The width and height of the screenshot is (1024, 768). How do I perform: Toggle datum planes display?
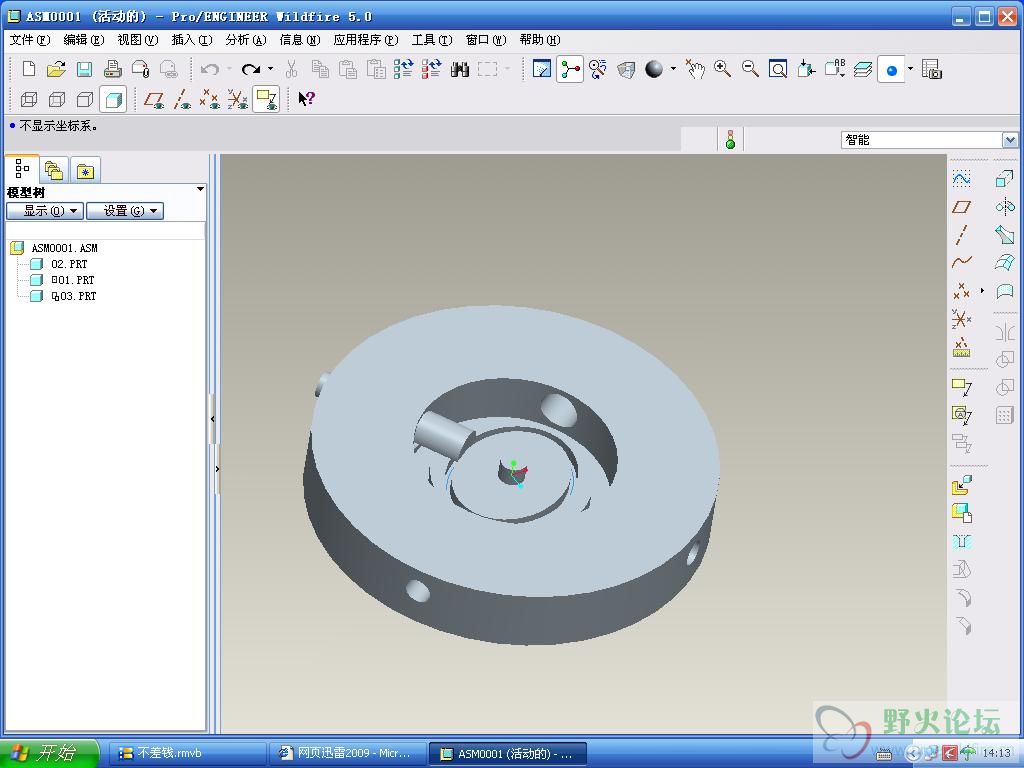(x=154, y=99)
